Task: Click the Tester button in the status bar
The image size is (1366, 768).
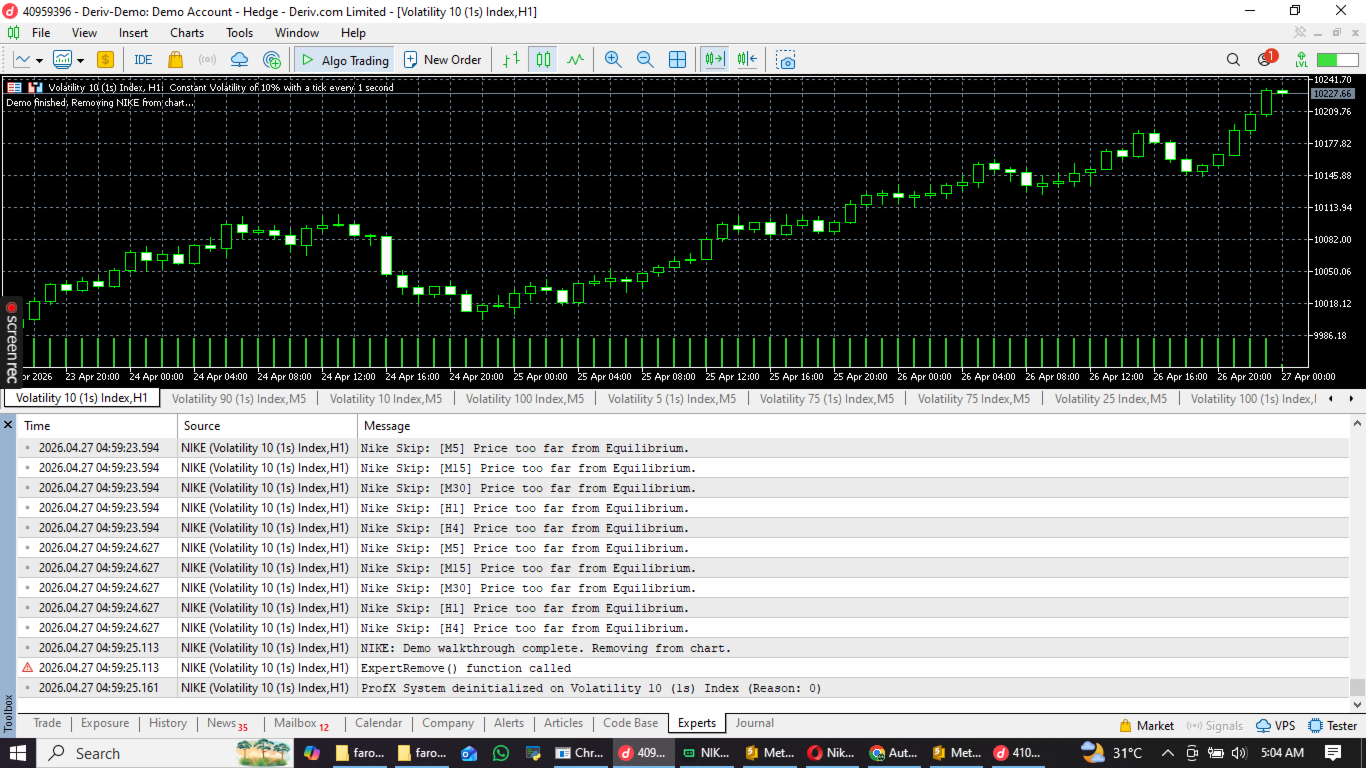Action: click(1333, 725)
